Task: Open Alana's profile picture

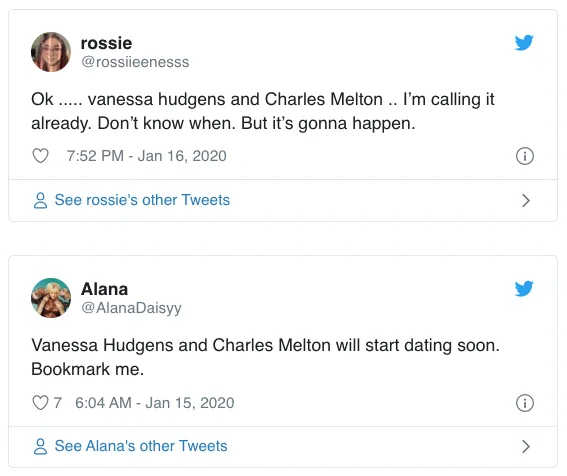Action: (x=51, y=298)
